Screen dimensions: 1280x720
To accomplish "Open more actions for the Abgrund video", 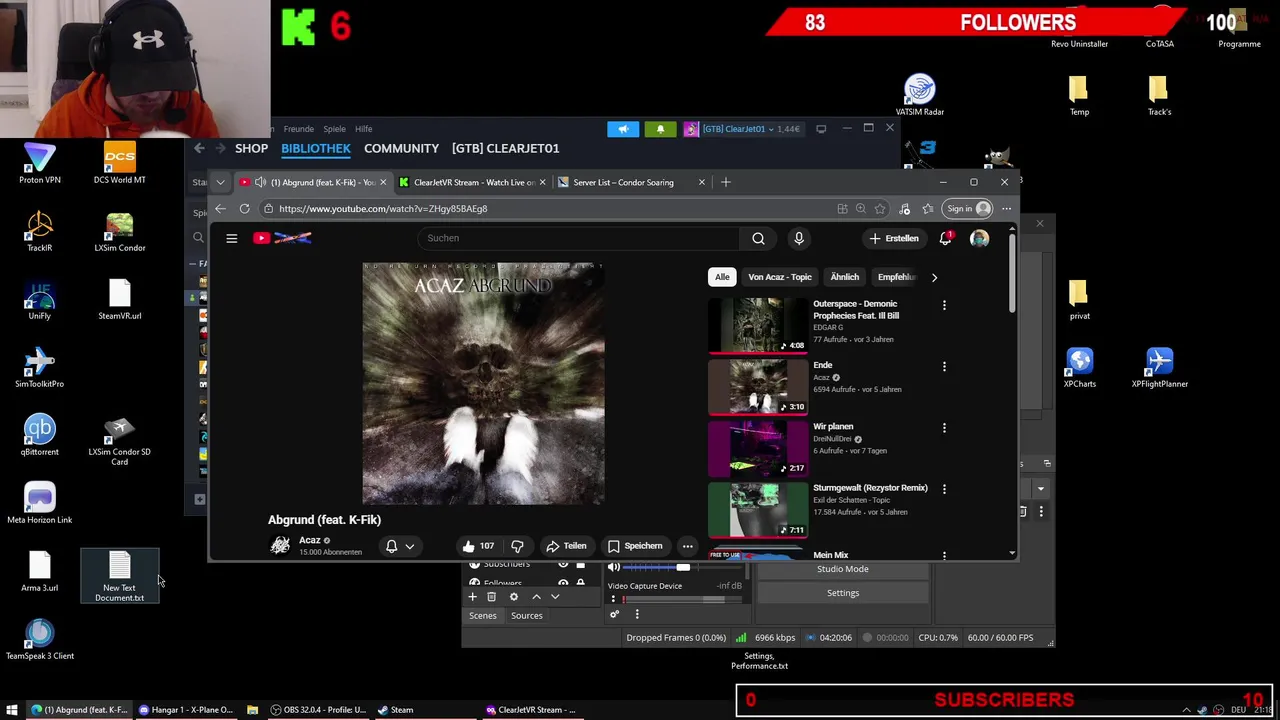I will (687, 546).
